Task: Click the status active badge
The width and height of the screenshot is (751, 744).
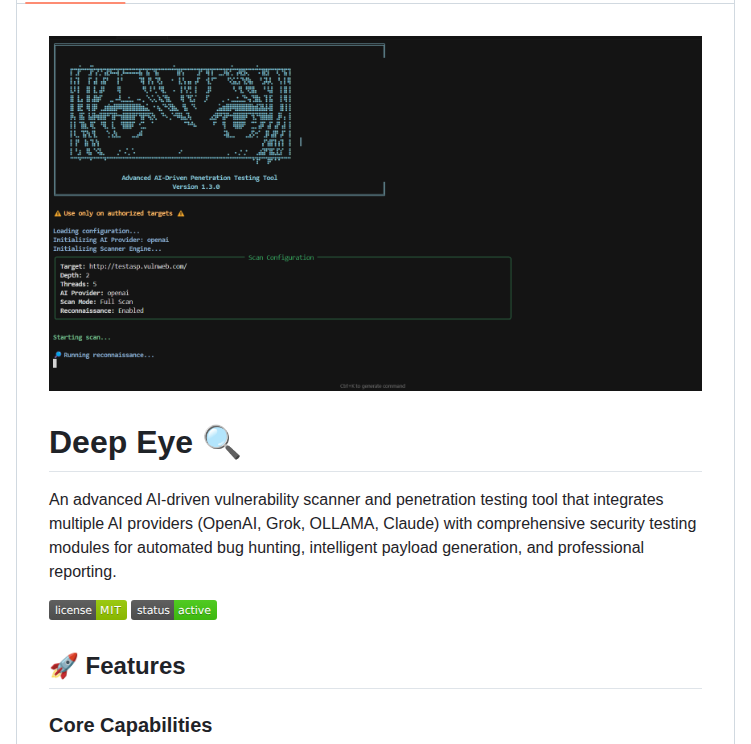Action: [x=174, y=610]
